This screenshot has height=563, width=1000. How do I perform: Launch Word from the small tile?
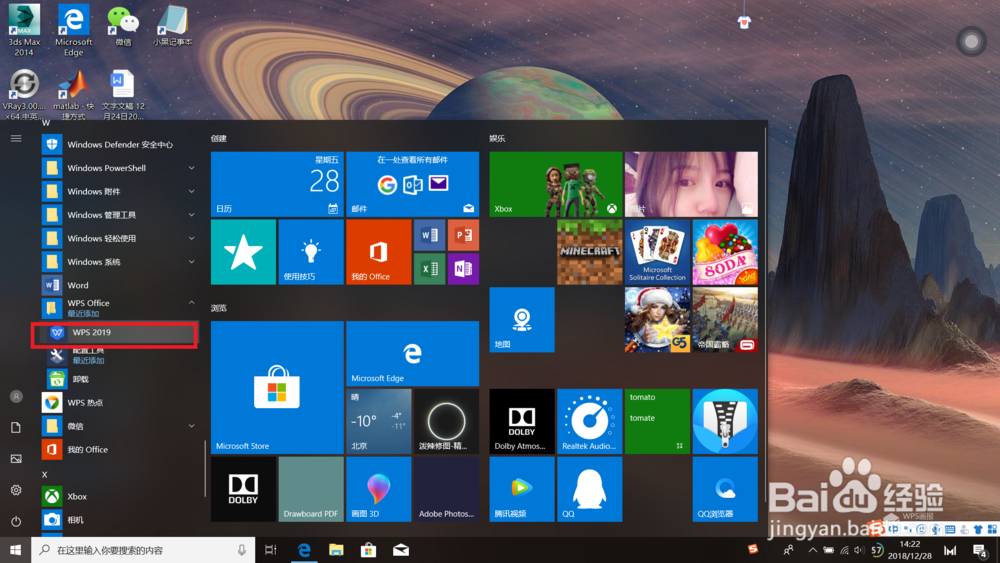pyautogui.click(x=429, y=235)
